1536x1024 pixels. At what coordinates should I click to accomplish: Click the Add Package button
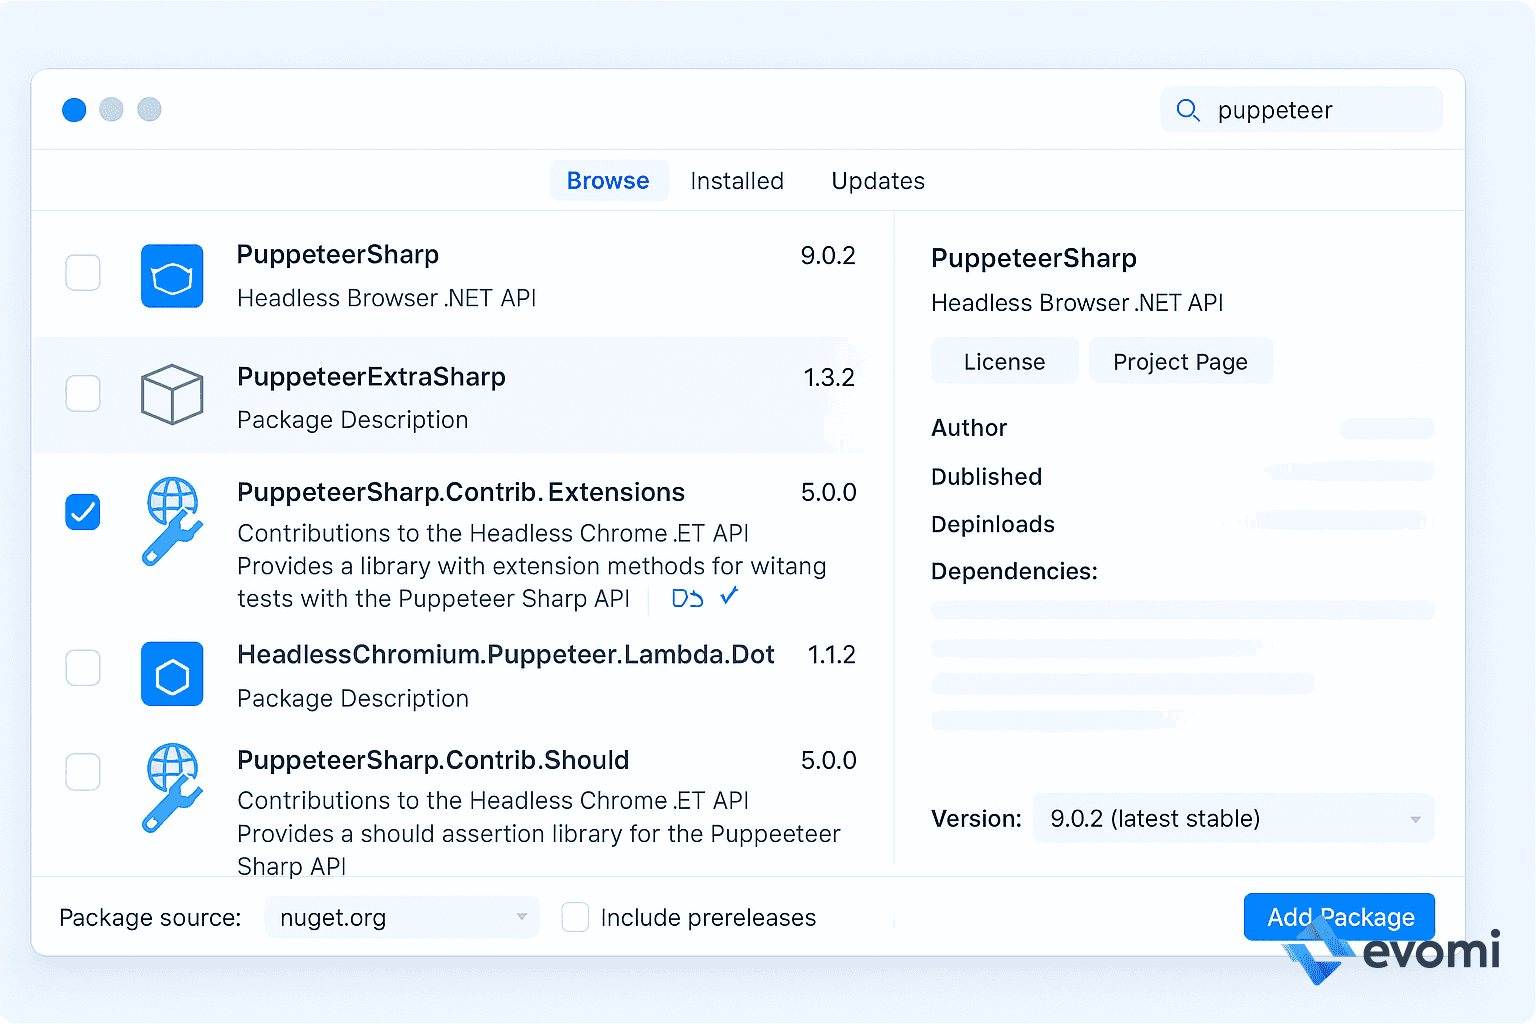1340,917
